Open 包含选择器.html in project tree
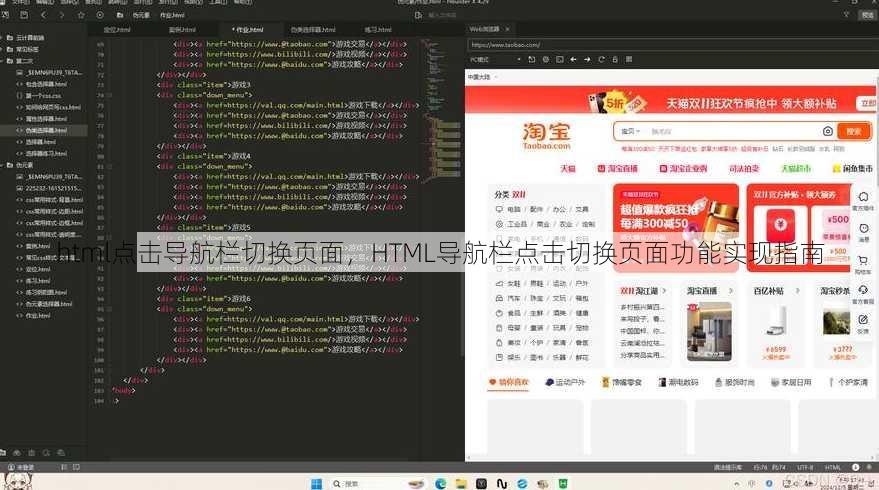879x490 pixels. click(47, 84)
